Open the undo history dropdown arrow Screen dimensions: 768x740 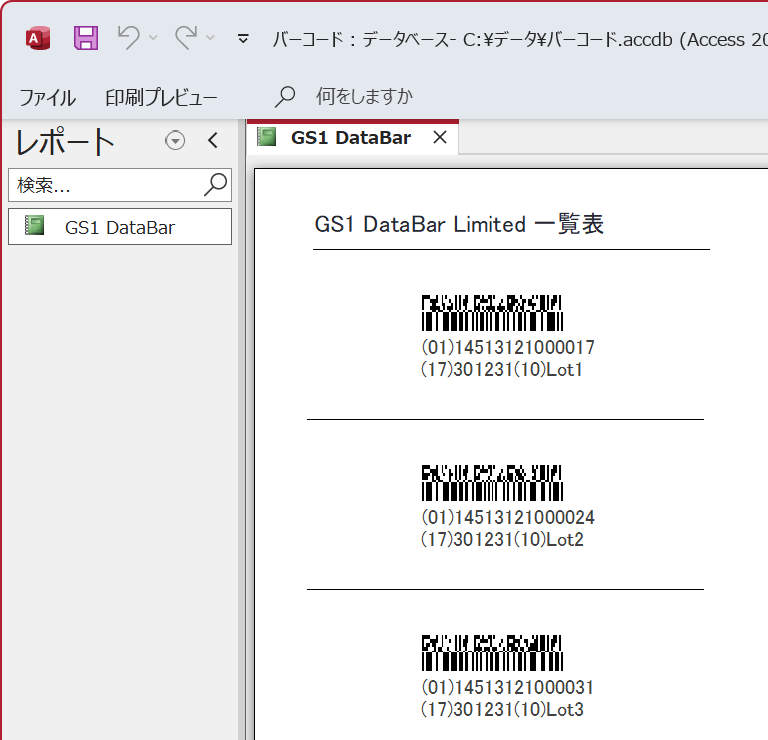click(x=153, y=38)
